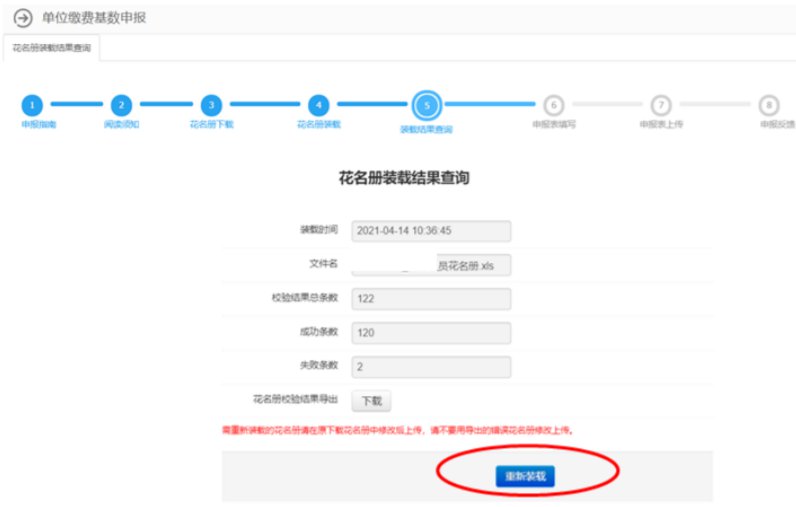The width and height of the screenshot is (796, 507).
Task: Click the 申报表填写 step label
Action: point(554,124)
